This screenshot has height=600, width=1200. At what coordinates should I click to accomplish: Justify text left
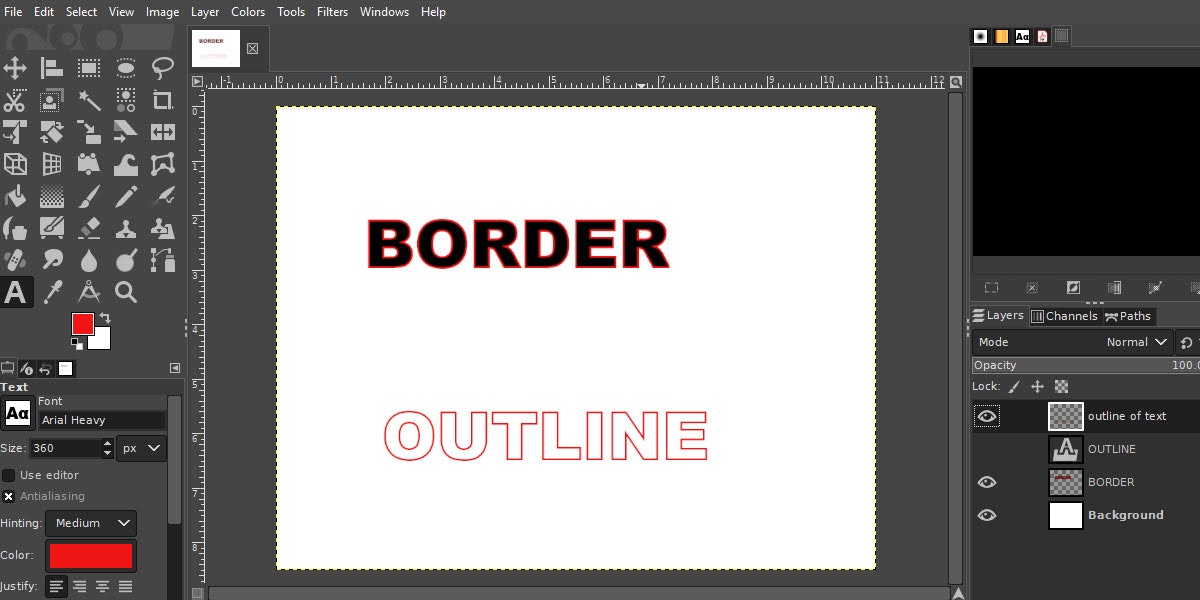(x=57, y=586)
